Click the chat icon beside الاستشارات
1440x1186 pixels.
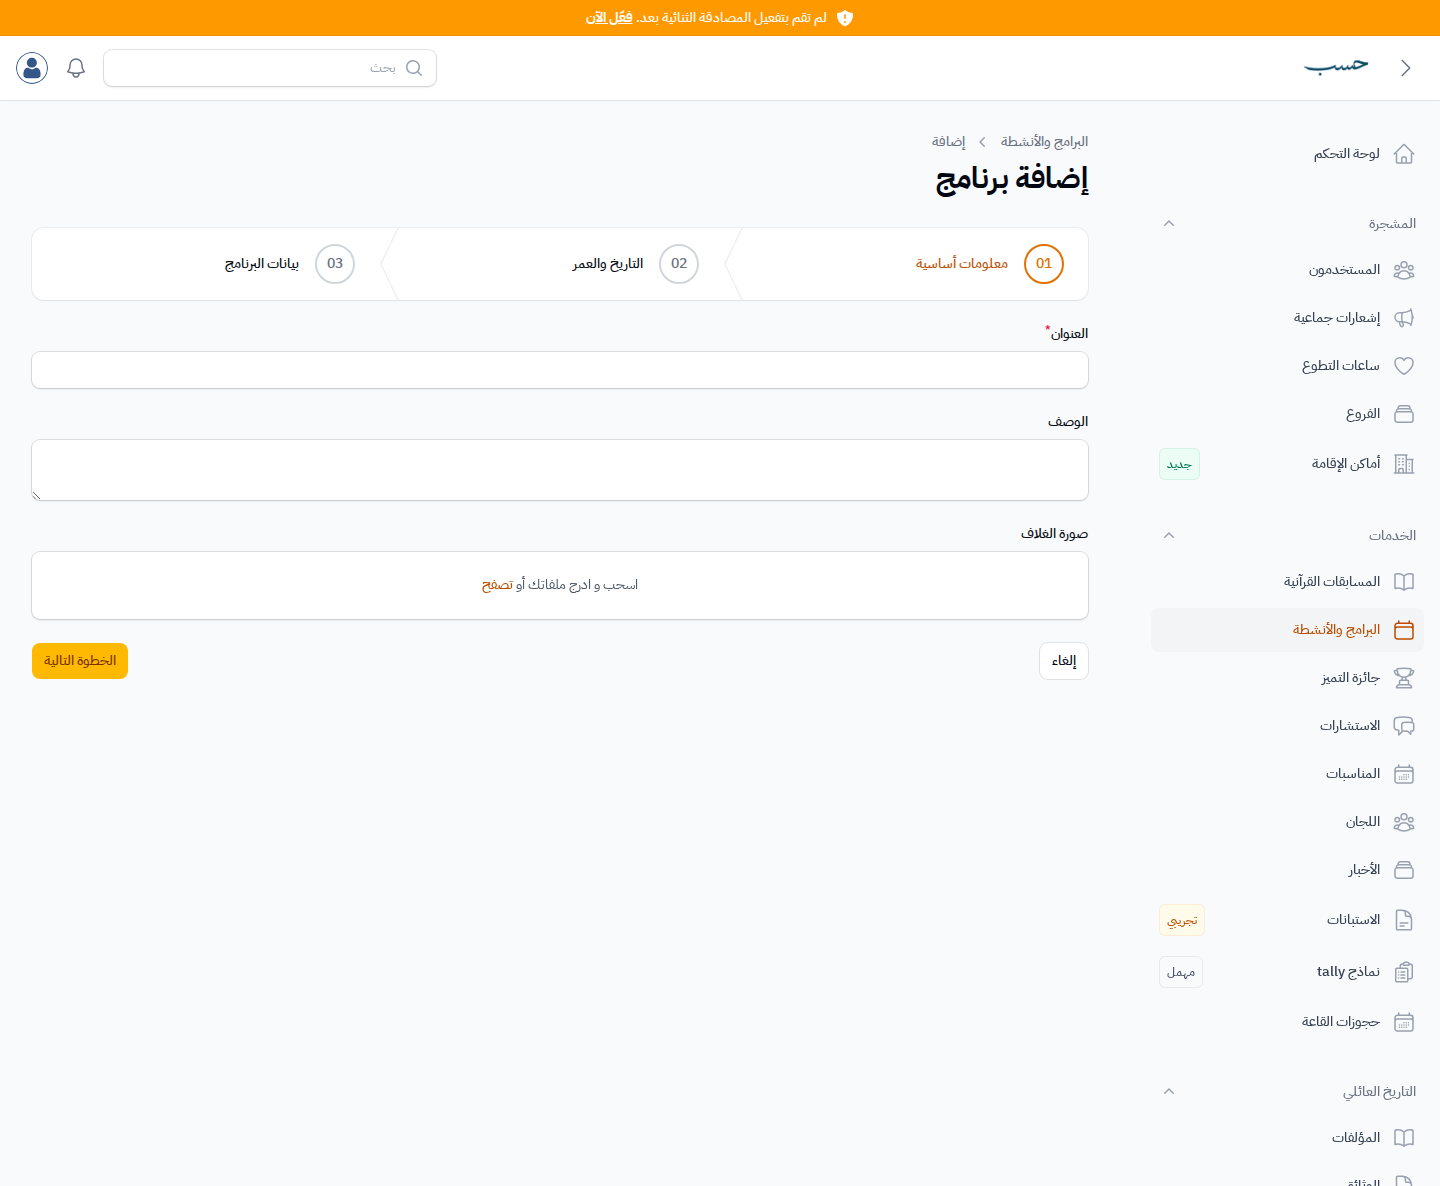[1404, 726]
